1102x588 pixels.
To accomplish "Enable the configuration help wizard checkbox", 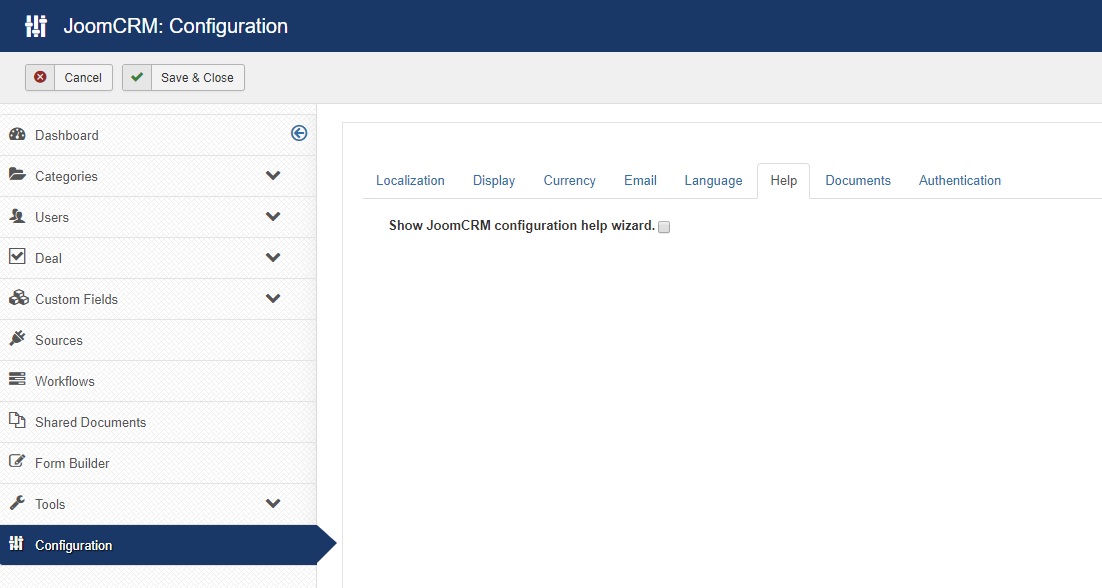I will pos(664,227).
